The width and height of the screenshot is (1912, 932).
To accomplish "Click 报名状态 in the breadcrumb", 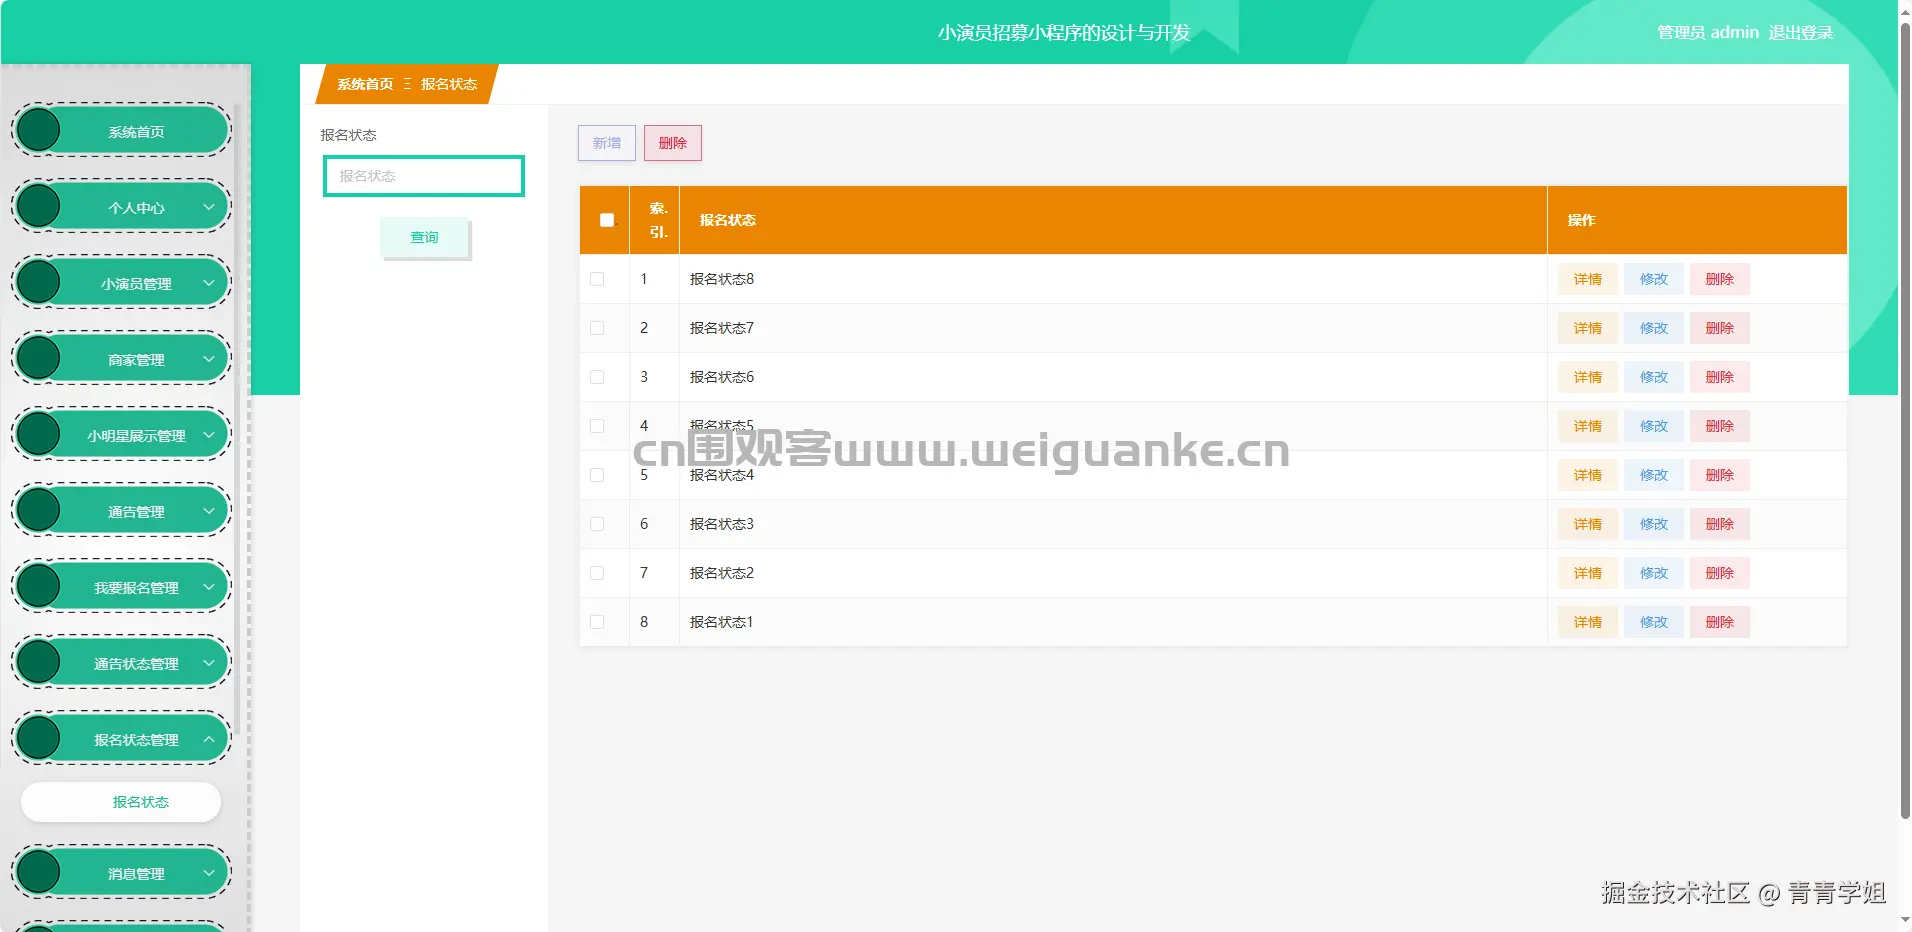I will tap(449, 84).
